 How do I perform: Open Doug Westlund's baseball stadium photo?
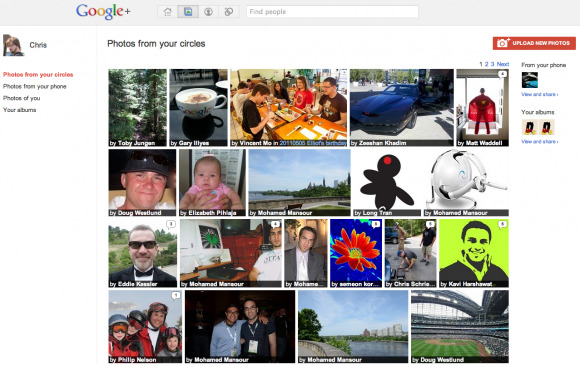(x=460, y=327)
